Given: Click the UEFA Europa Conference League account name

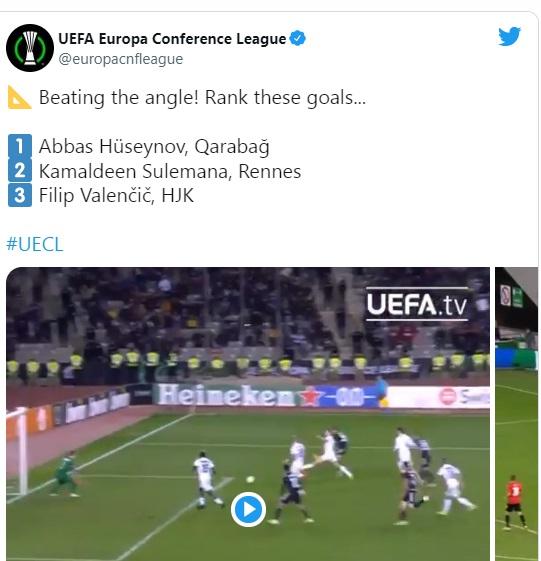Looking at the screenshot, I should pos(172,39).
